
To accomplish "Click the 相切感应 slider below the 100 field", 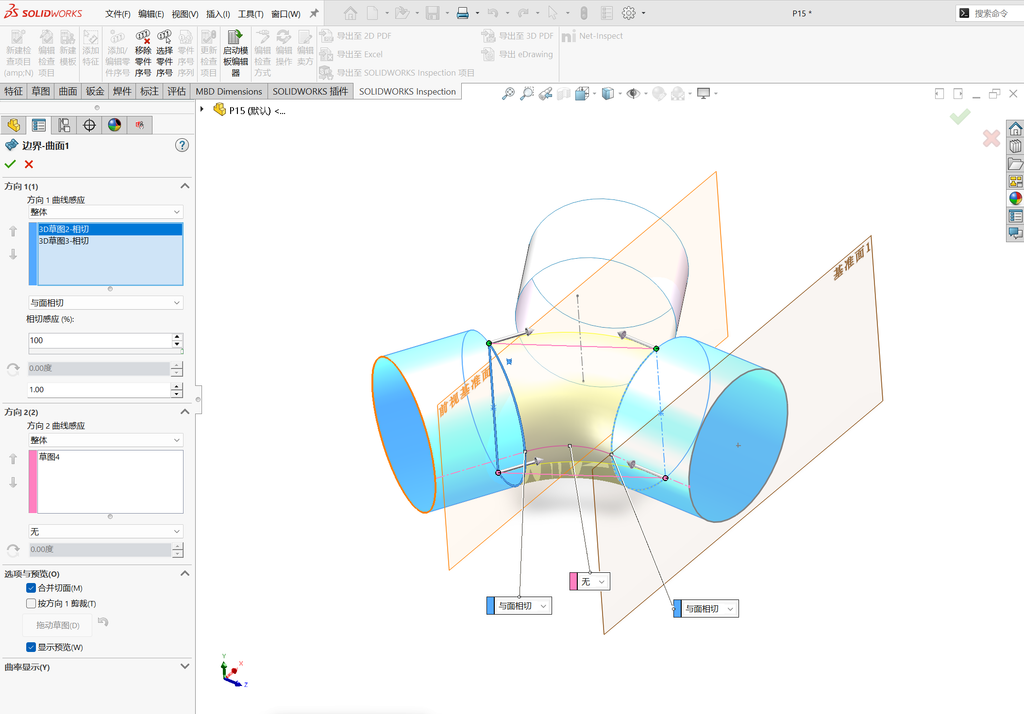I will point(106,352).
